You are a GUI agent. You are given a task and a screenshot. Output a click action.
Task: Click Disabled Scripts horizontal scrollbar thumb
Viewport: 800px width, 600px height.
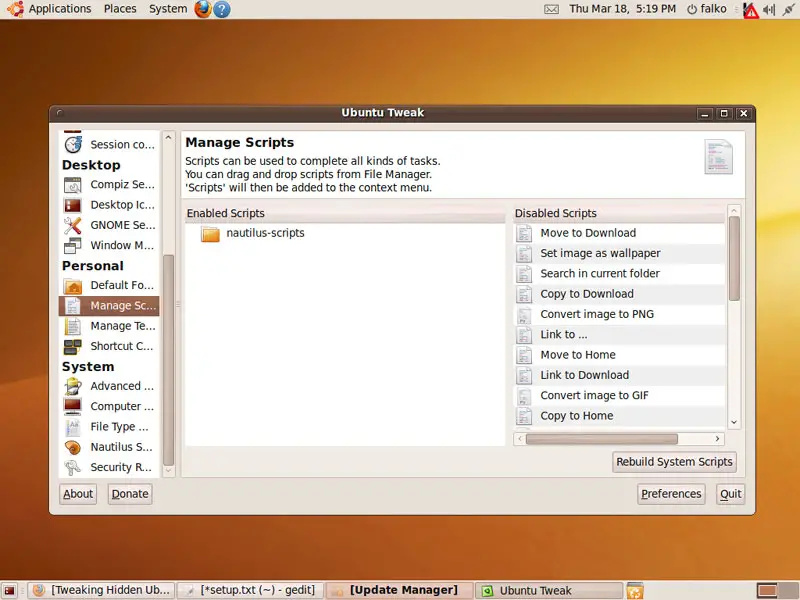(602, 439)
